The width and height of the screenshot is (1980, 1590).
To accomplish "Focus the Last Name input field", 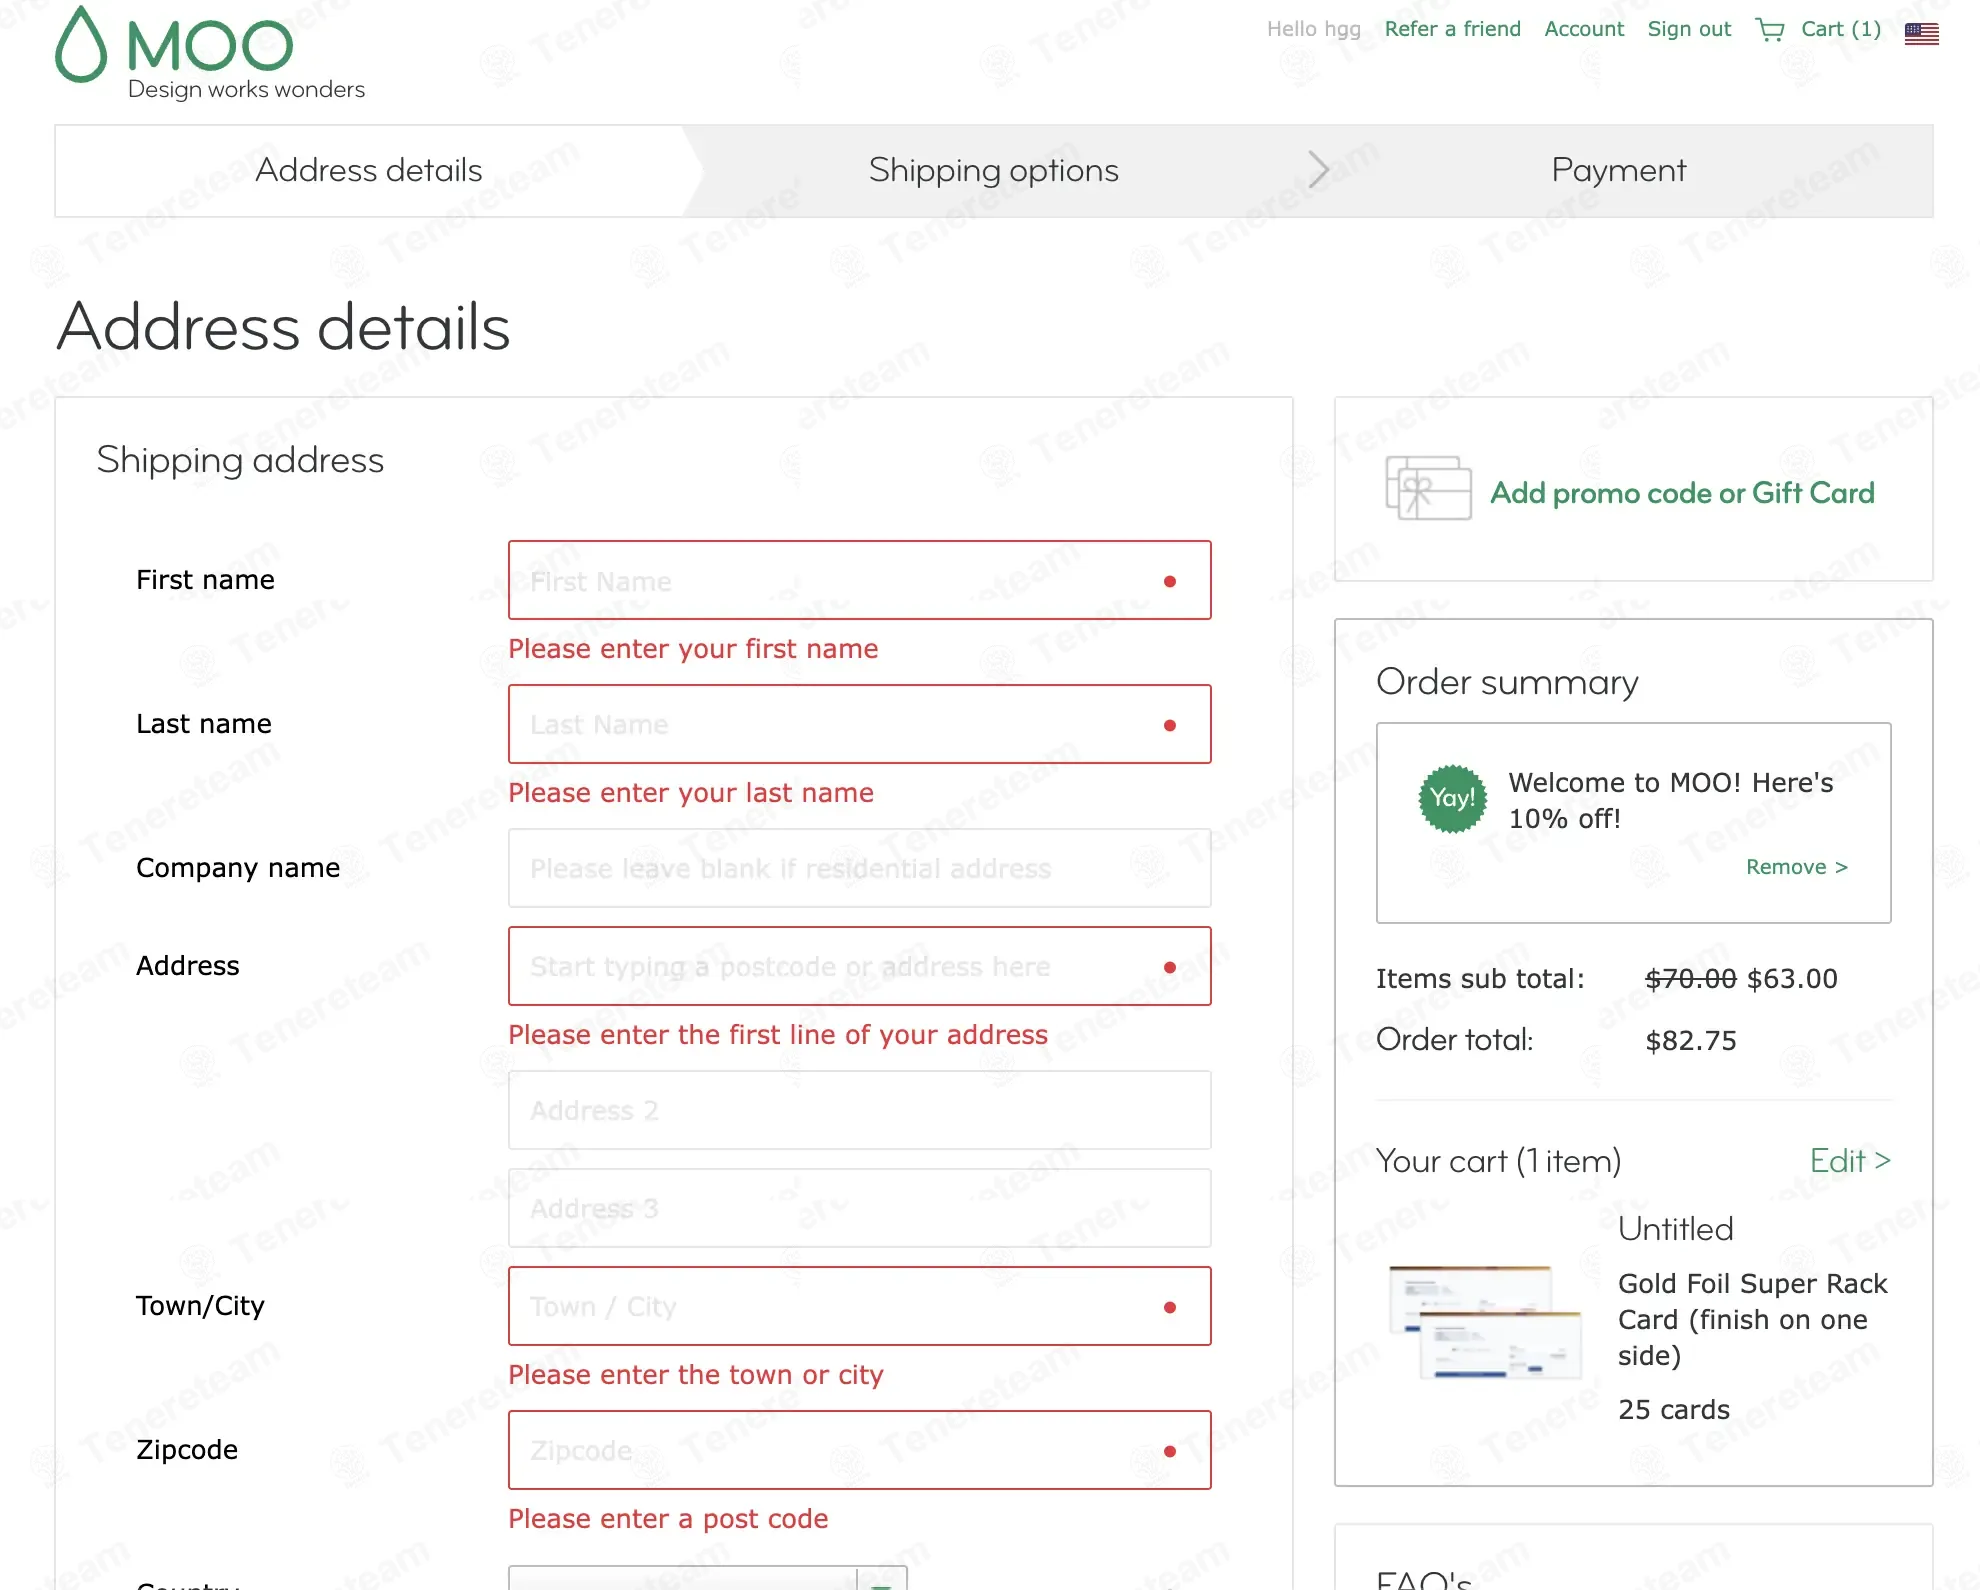I will [x=860, y=724].
